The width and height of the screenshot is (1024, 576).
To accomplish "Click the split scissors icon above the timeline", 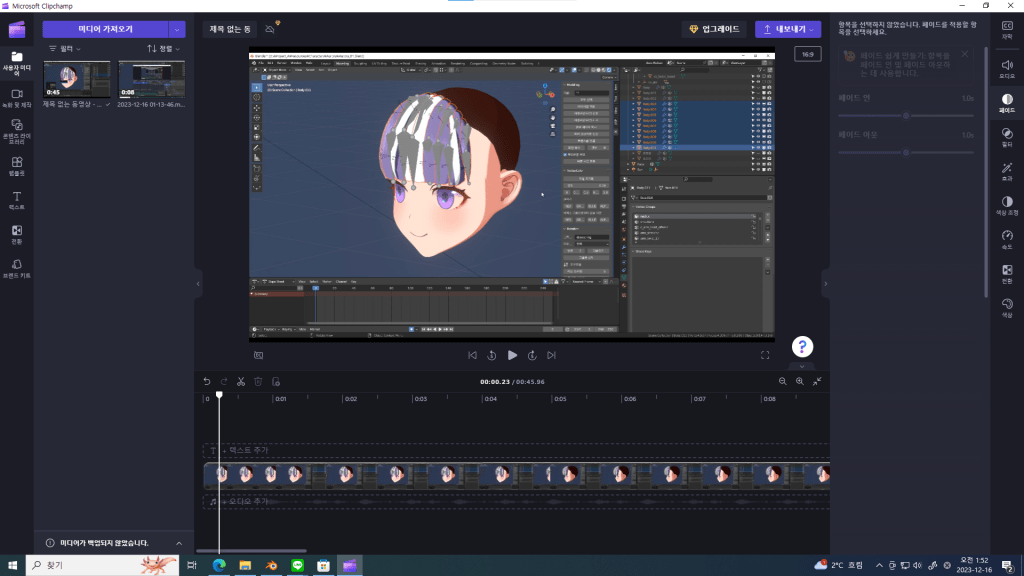I will (241, 381).
